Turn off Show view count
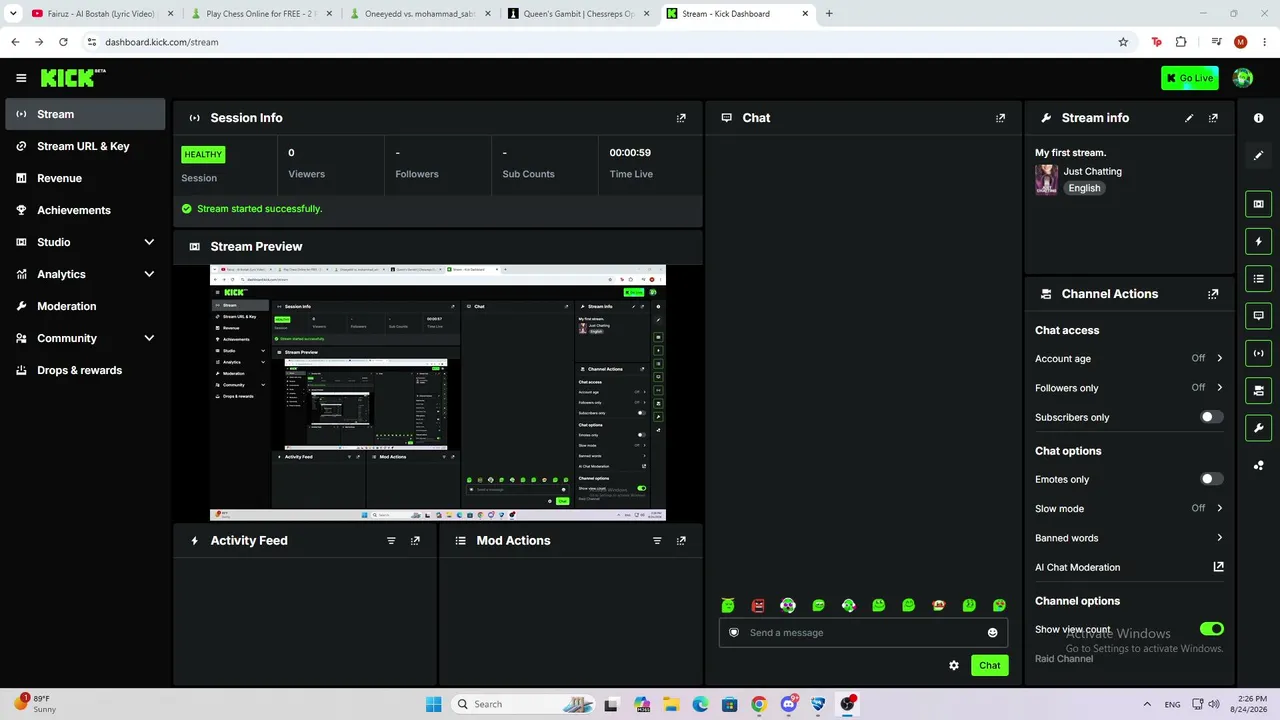 point(1211,629)
